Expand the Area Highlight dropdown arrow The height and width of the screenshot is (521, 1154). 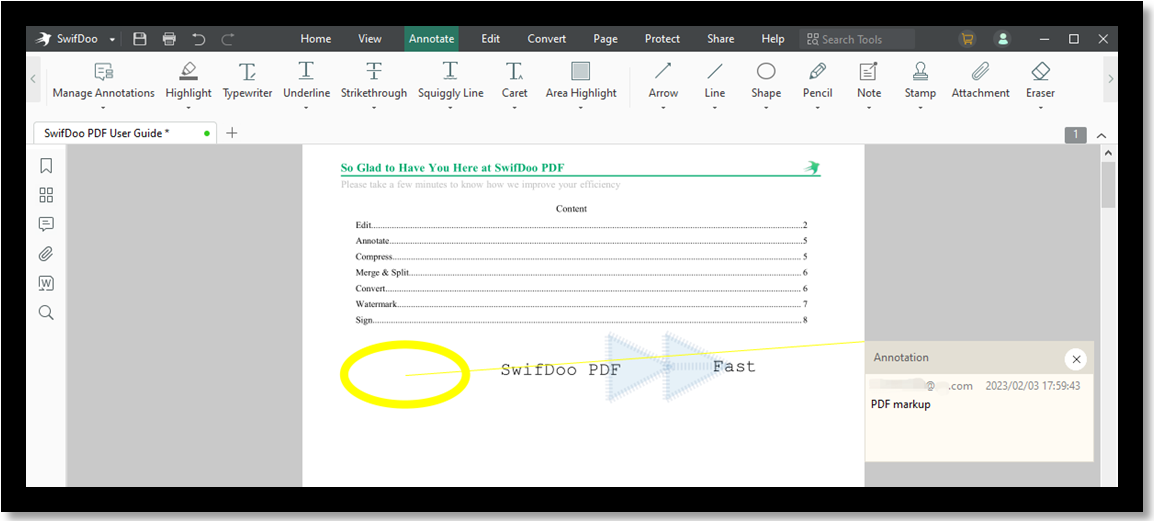coord(581,107)
